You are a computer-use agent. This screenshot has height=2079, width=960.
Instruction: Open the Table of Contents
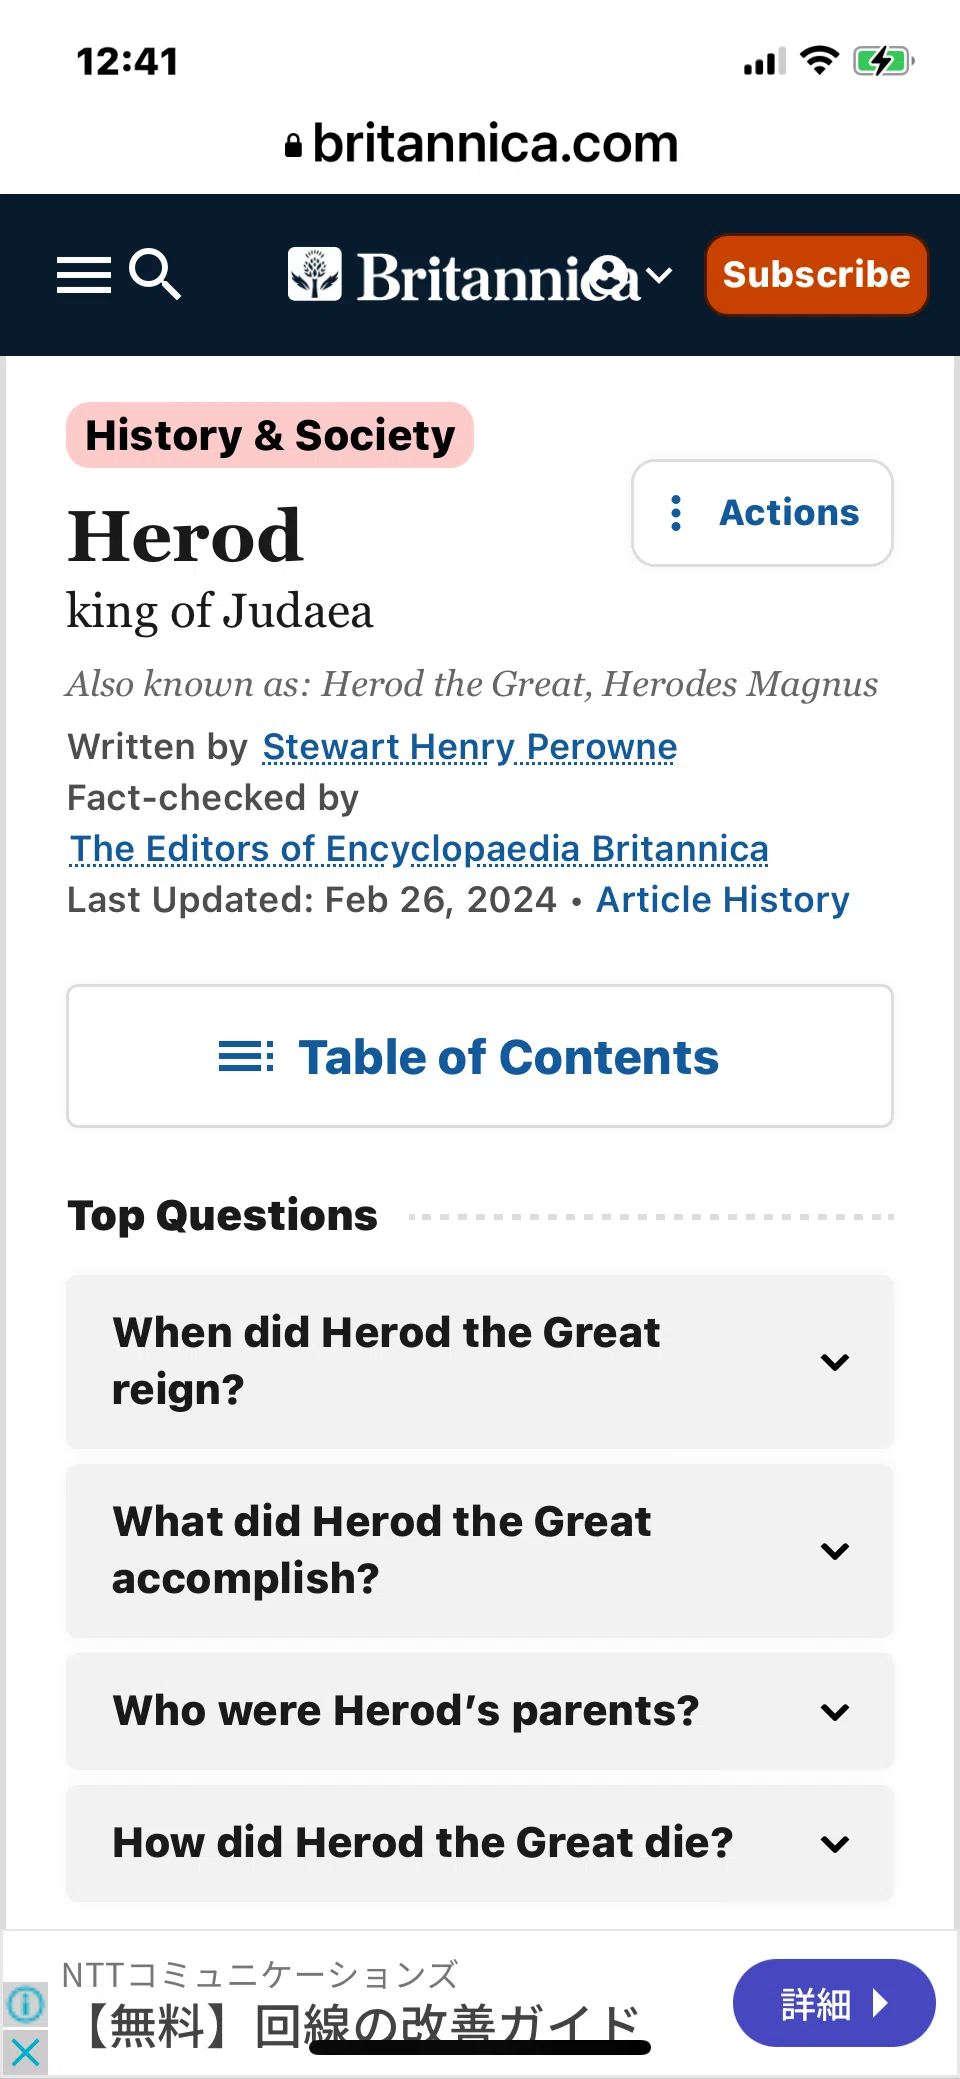pos(480,1056)
